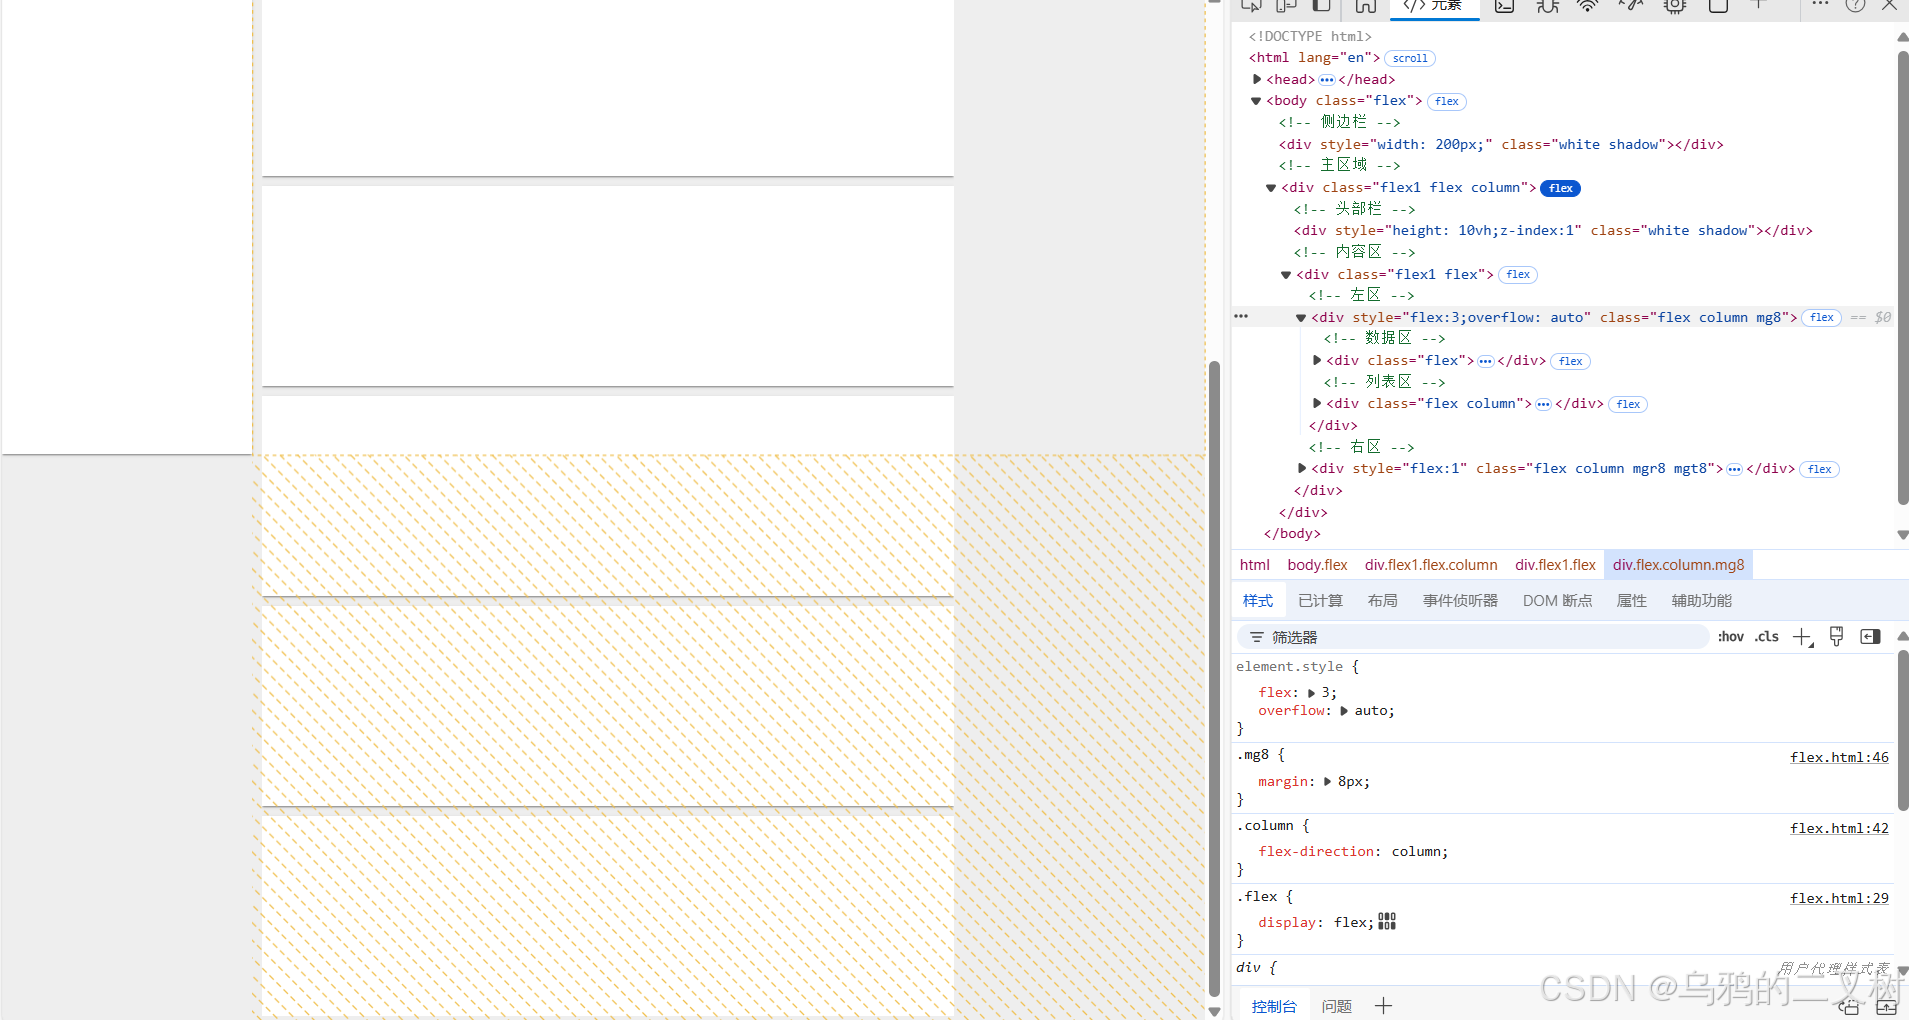Switch to the DOM 断点 tab
Image resolution: width=1909 pixels, height=1020 pixels.
click(x=1556, y=600)
